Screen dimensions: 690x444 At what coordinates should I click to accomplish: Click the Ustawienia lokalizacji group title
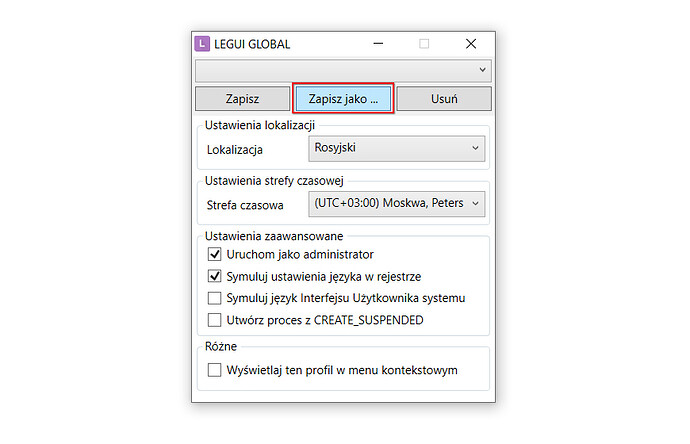click(x=260, y=125)
